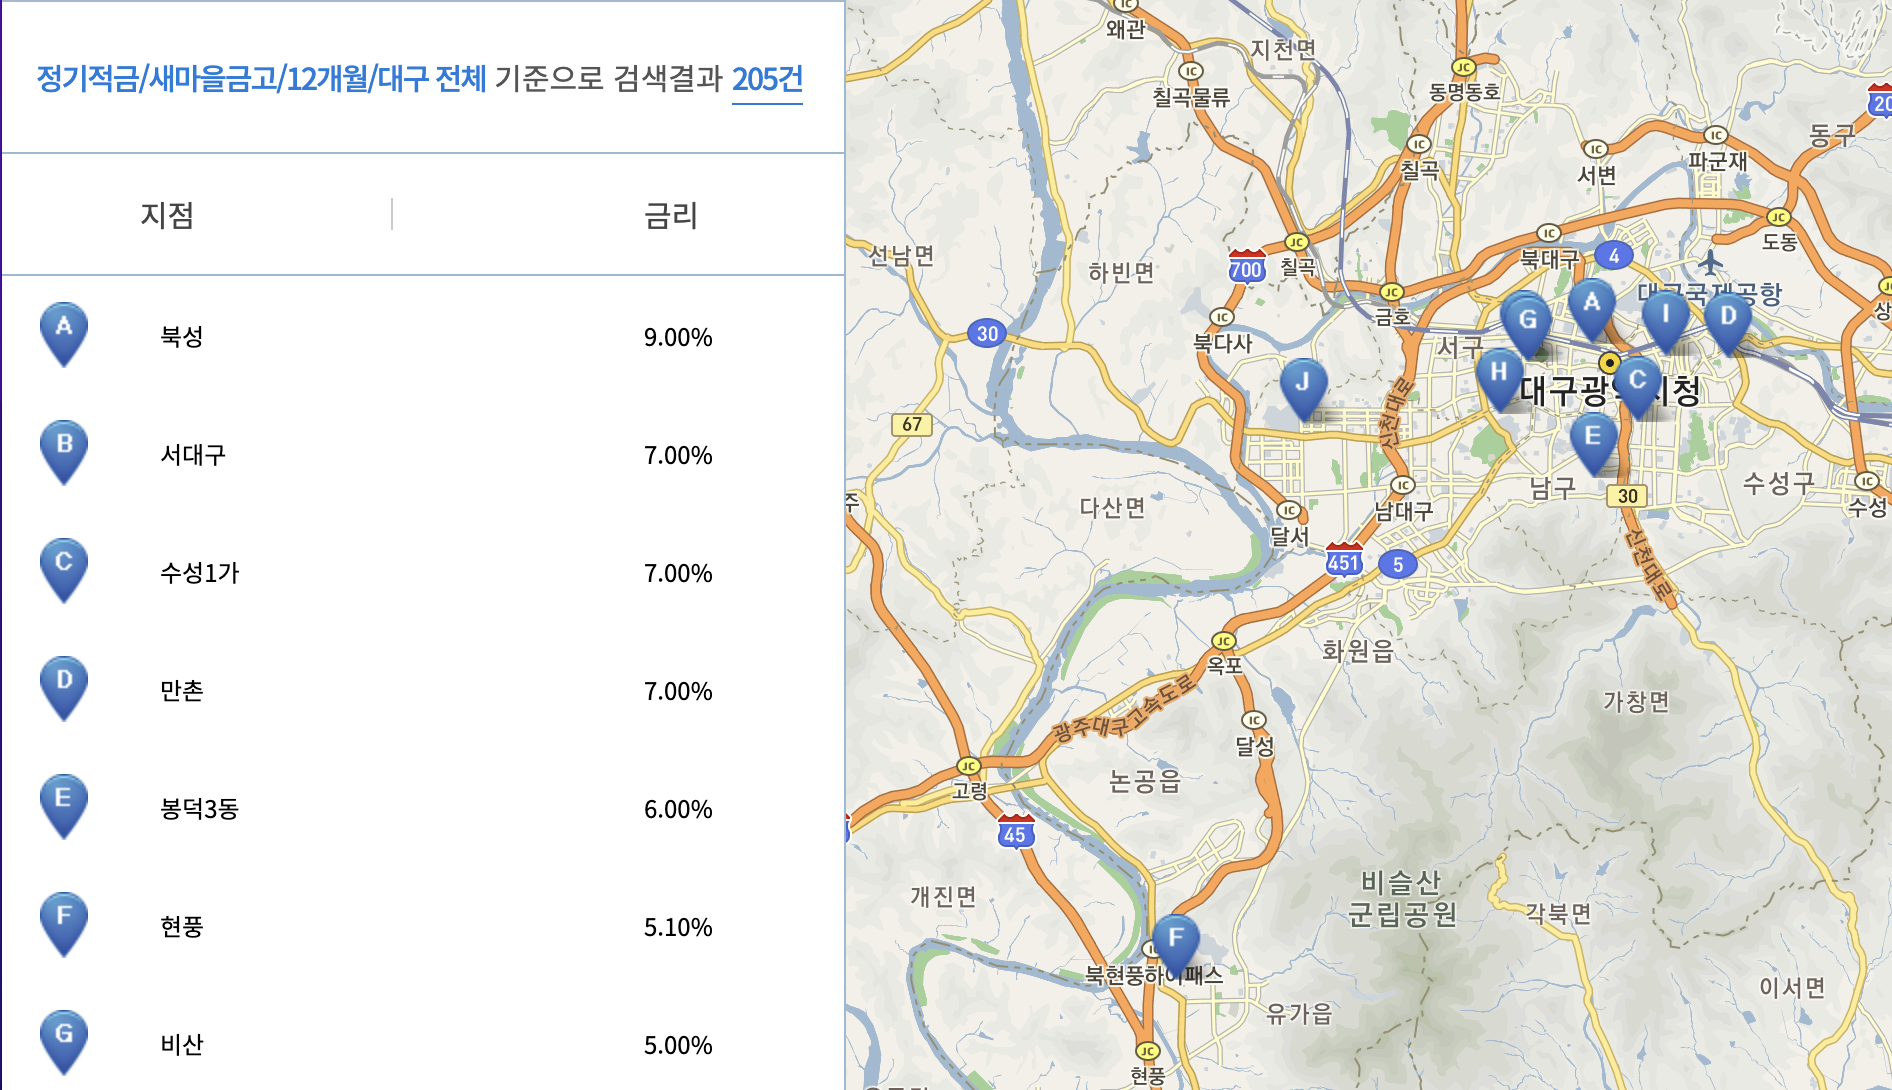1892x1090 pixels.
Task: Click the 비슬산 군립공원 map label
Action: click(x=1402, y=898)
